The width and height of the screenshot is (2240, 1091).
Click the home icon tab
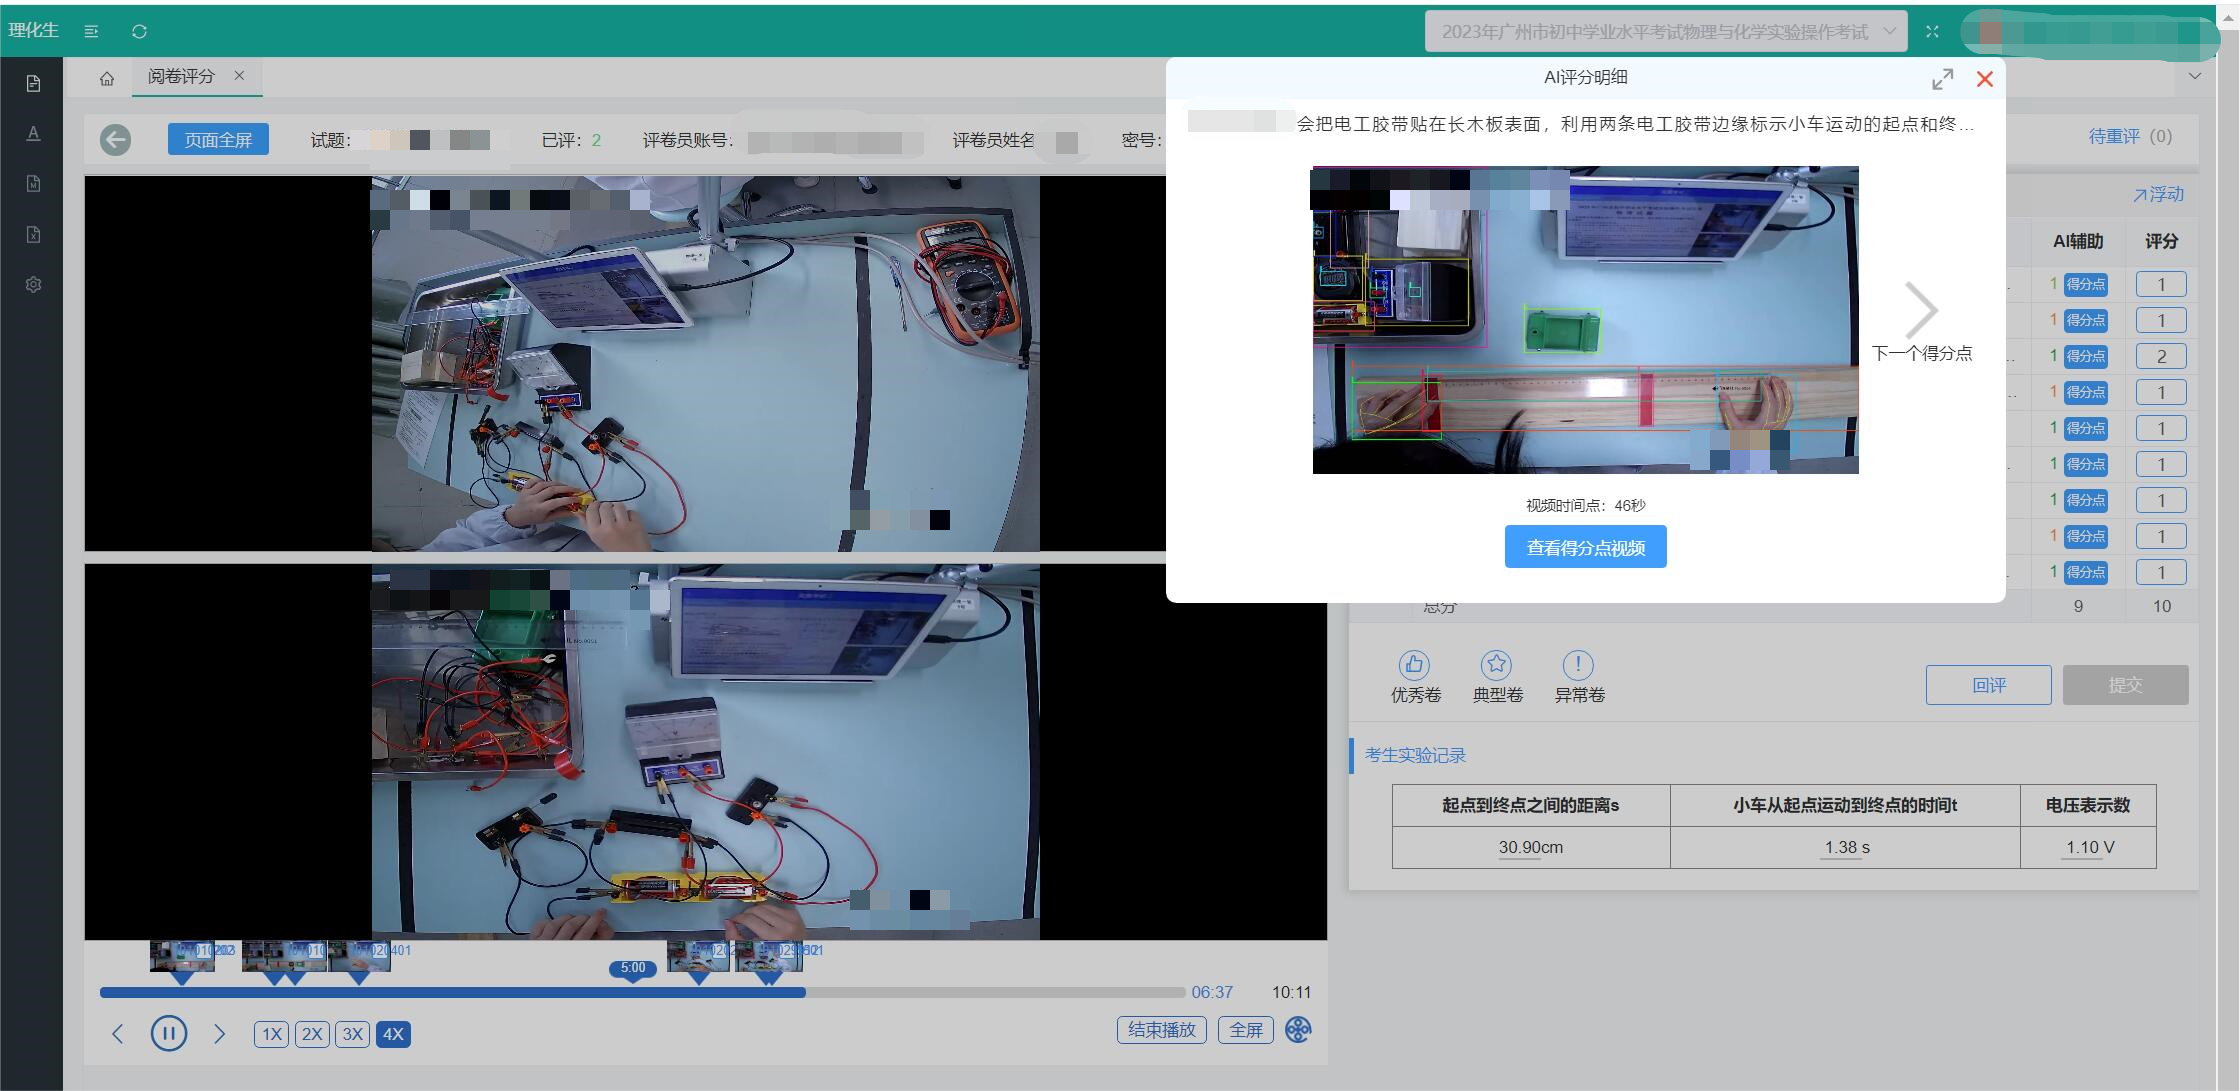pos(107,78)
